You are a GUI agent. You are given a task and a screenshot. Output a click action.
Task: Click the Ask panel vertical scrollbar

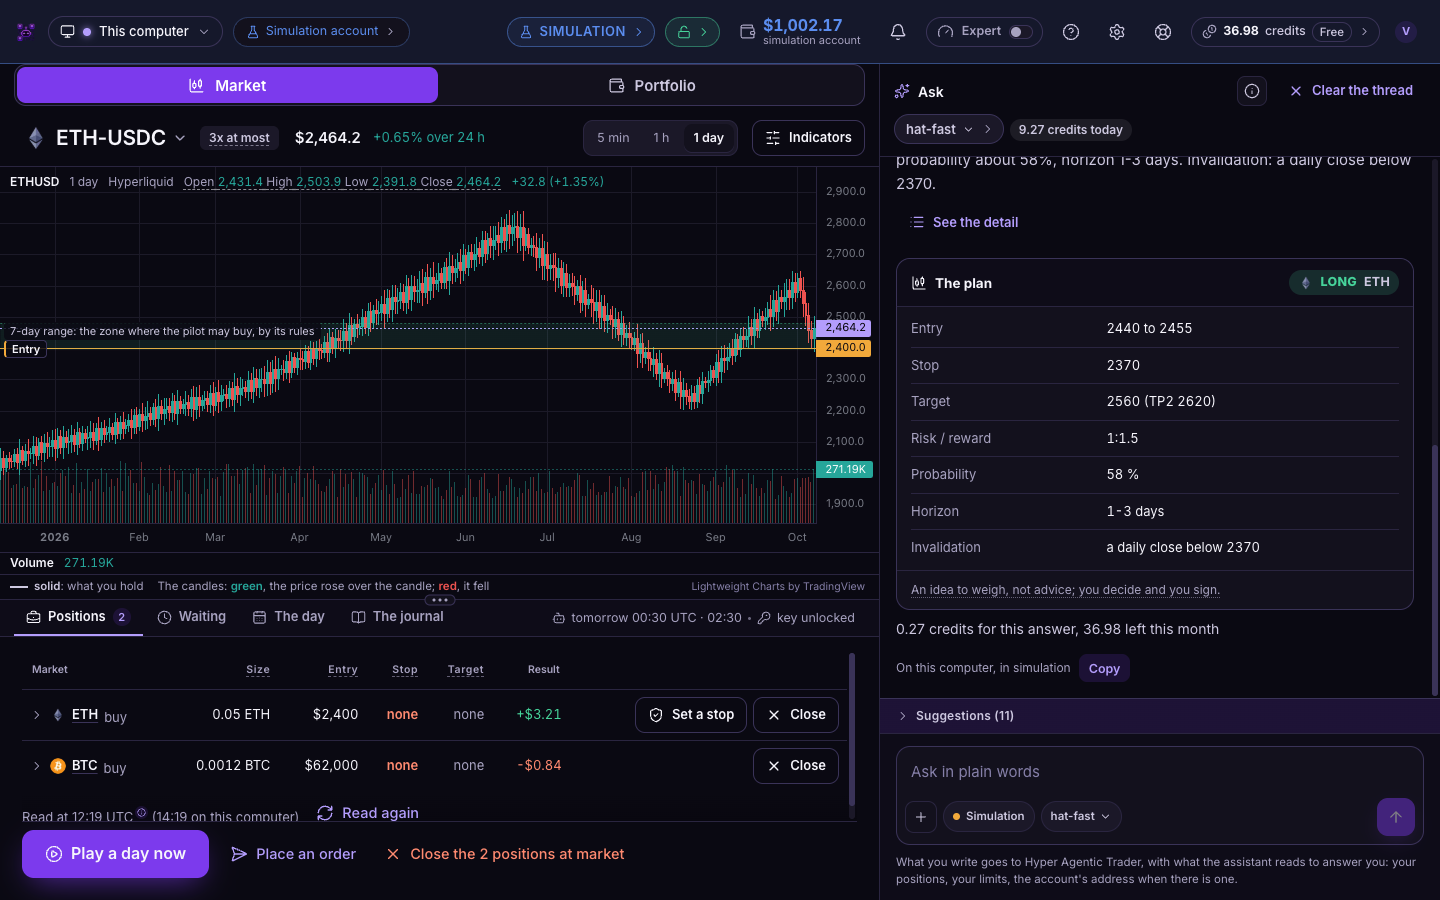[x=1435, y=570]
